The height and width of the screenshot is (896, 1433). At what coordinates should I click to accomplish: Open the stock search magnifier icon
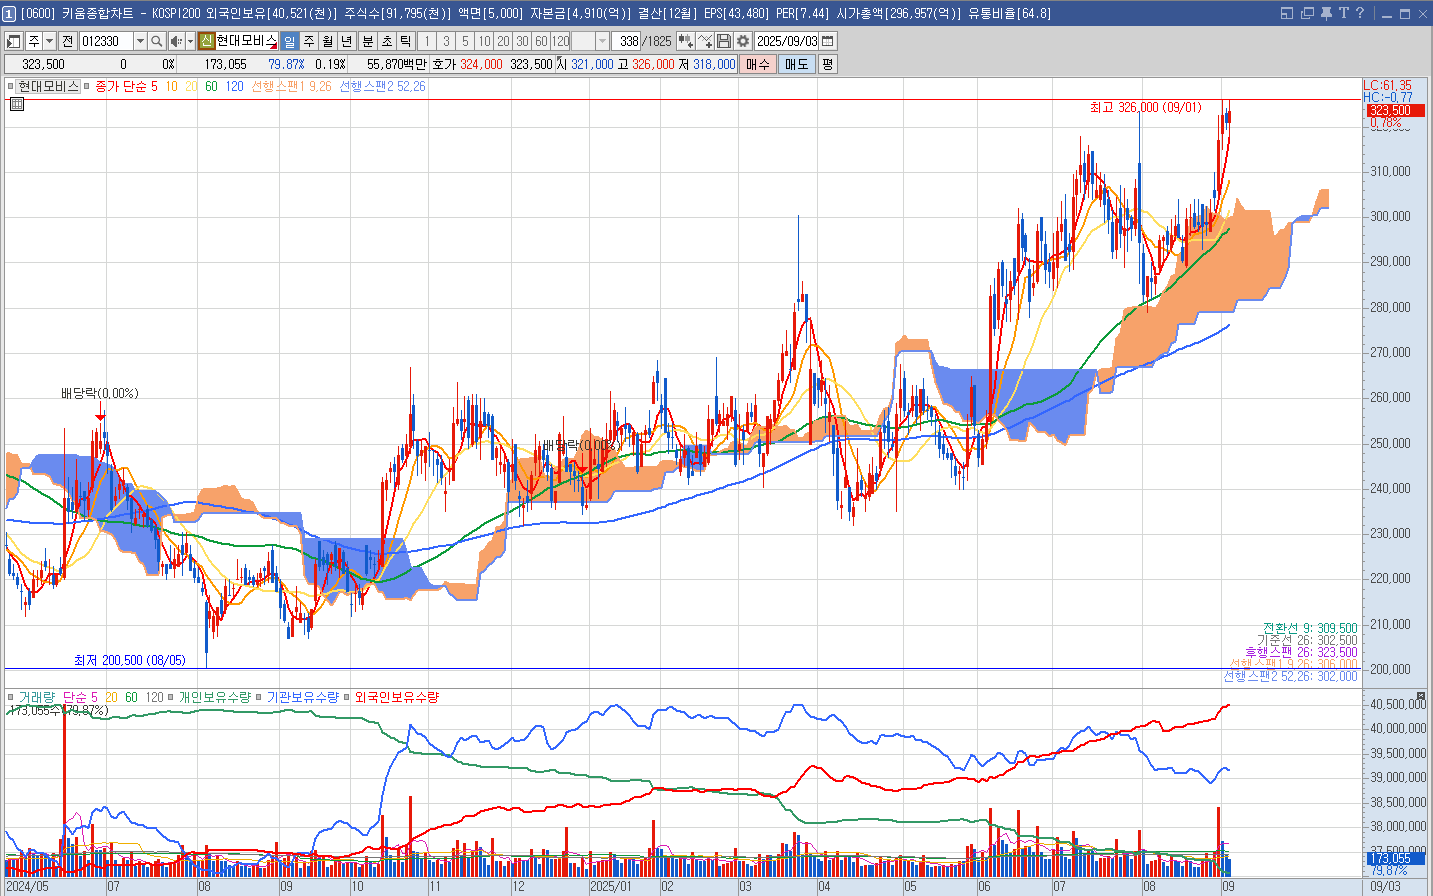(157, 41)
